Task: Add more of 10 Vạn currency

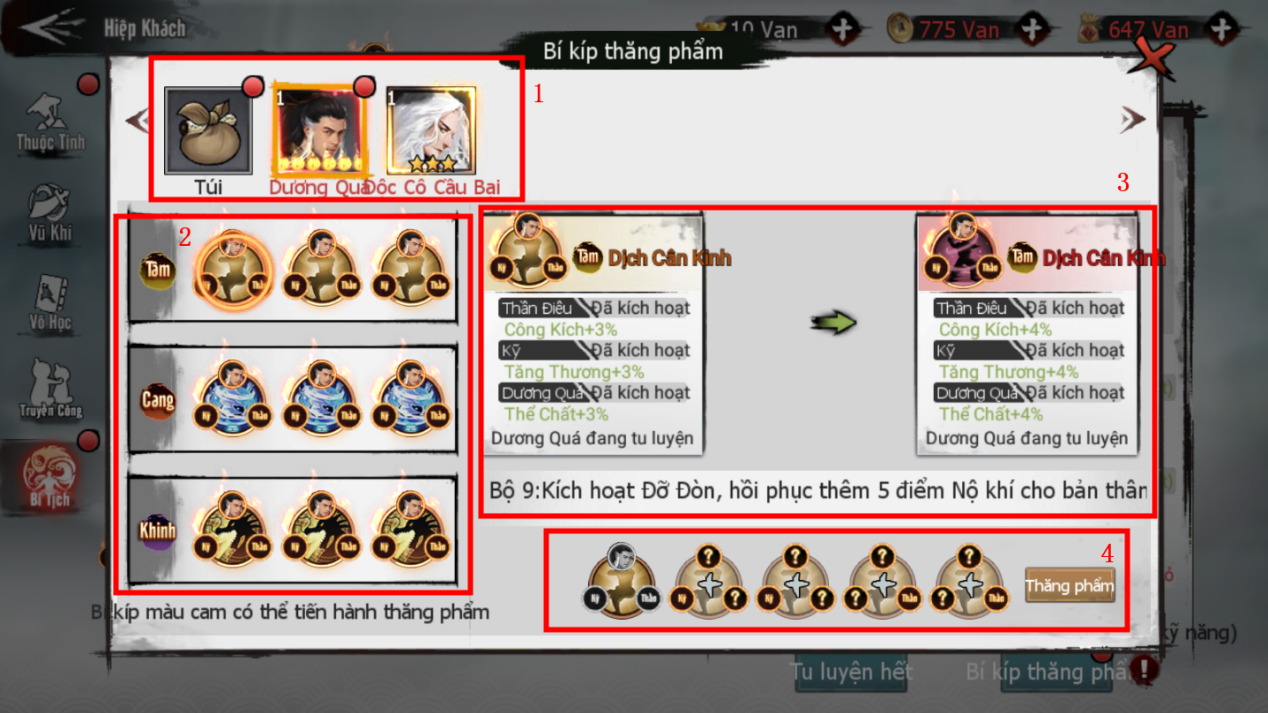Action: pyautogui.click(x=843, y=29)
